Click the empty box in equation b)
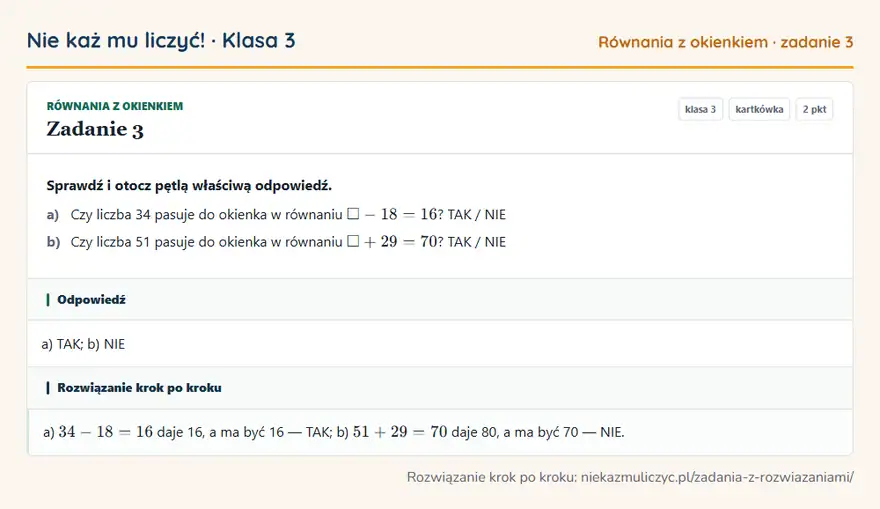The width and height of the screenshot is (880, 509). click(x=353, y=241)
